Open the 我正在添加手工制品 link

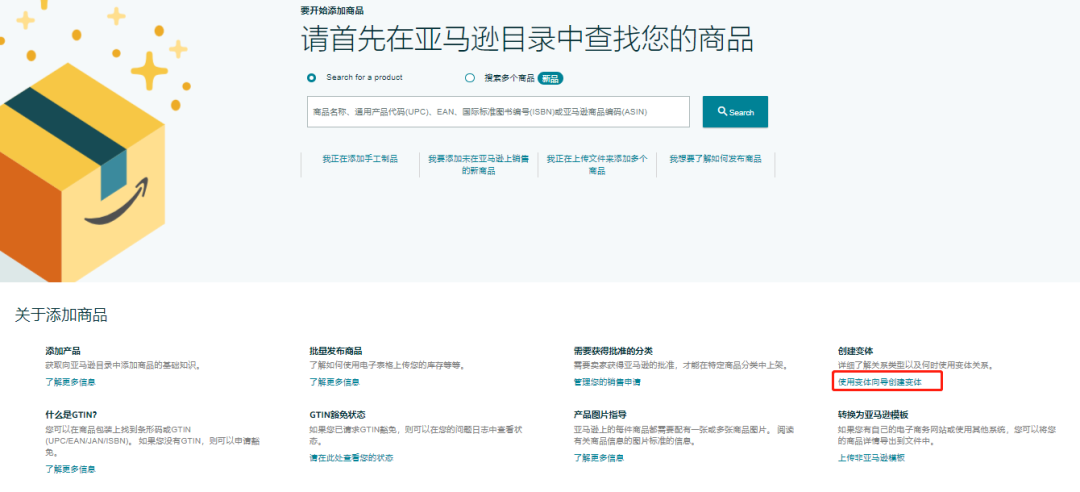pyautogui.click(x=360, y=159)
